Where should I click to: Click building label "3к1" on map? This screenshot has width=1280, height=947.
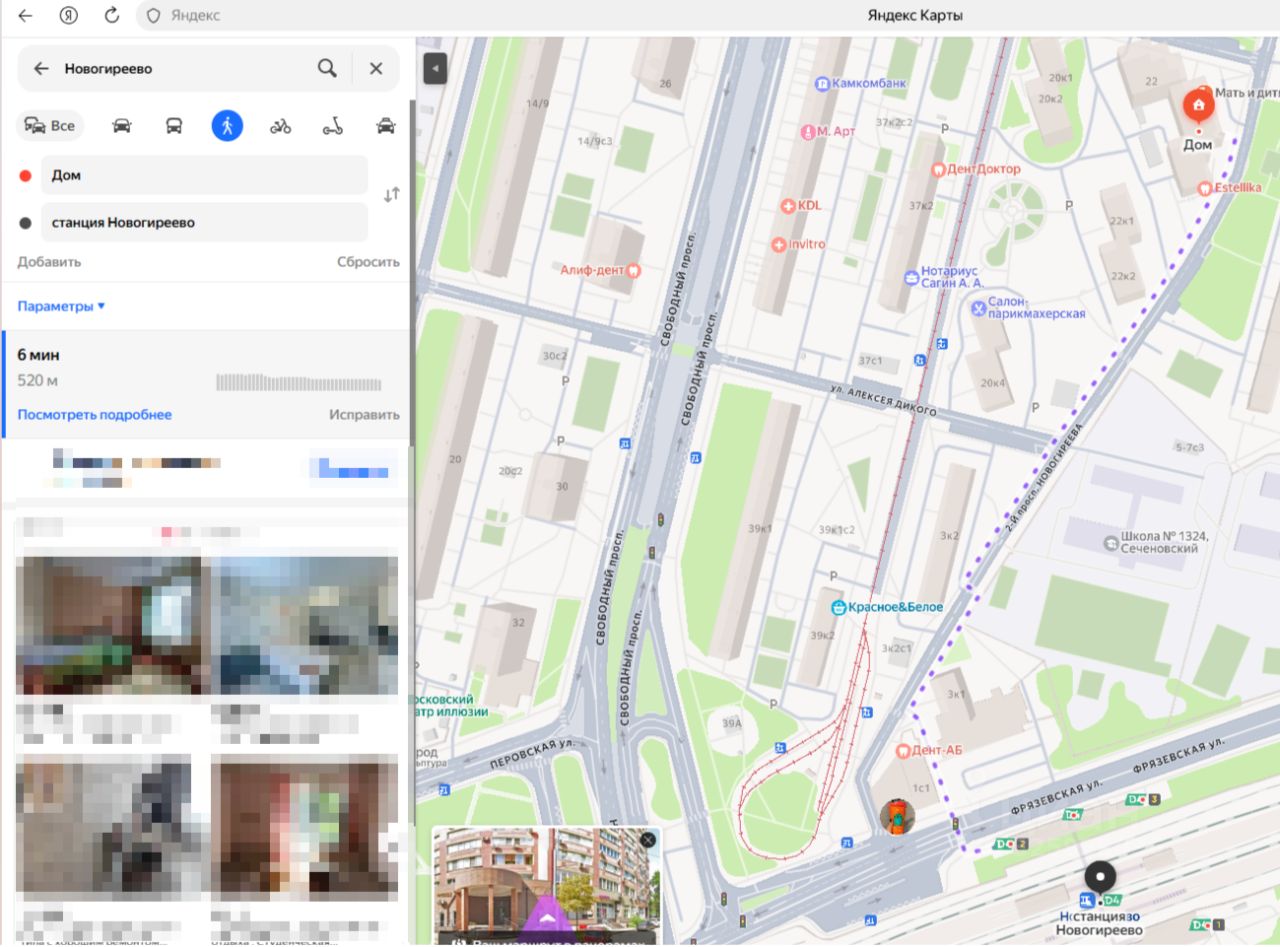958,694
